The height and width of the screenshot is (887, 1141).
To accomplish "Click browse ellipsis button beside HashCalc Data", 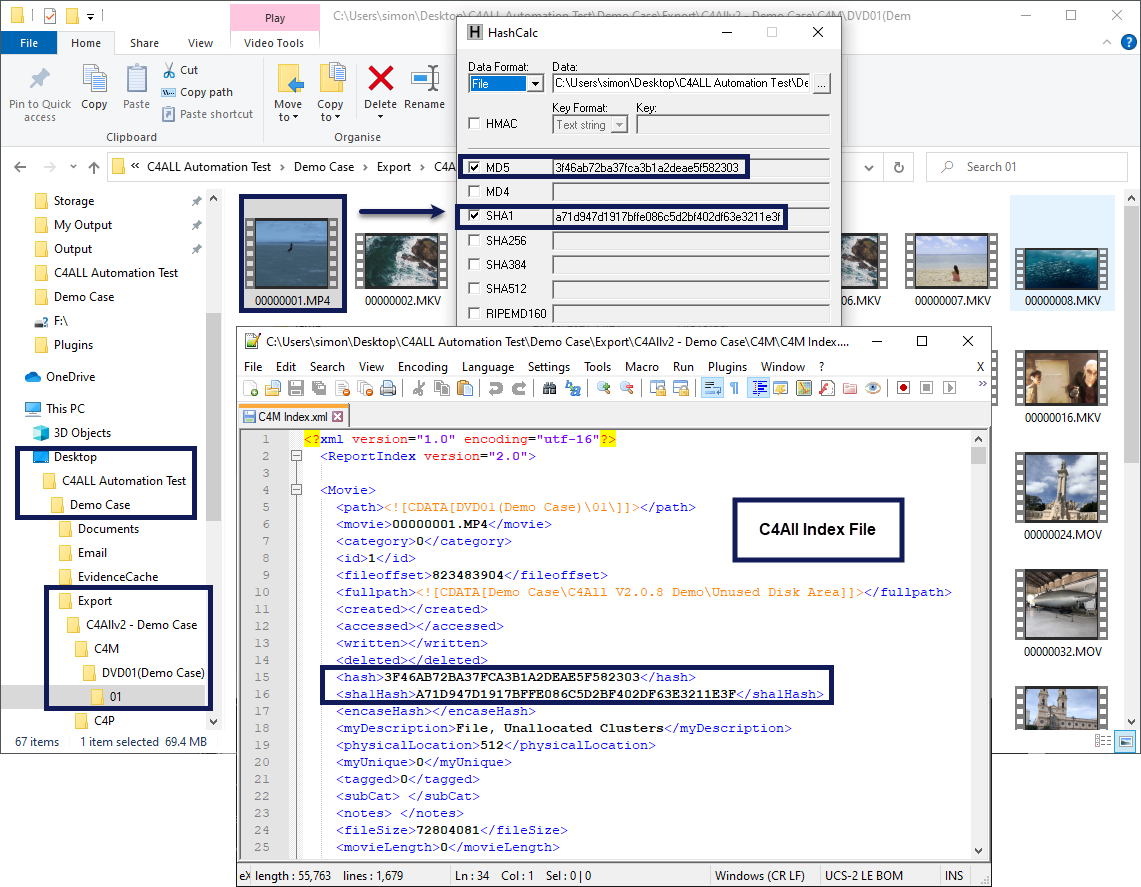I will pos(821,84).
